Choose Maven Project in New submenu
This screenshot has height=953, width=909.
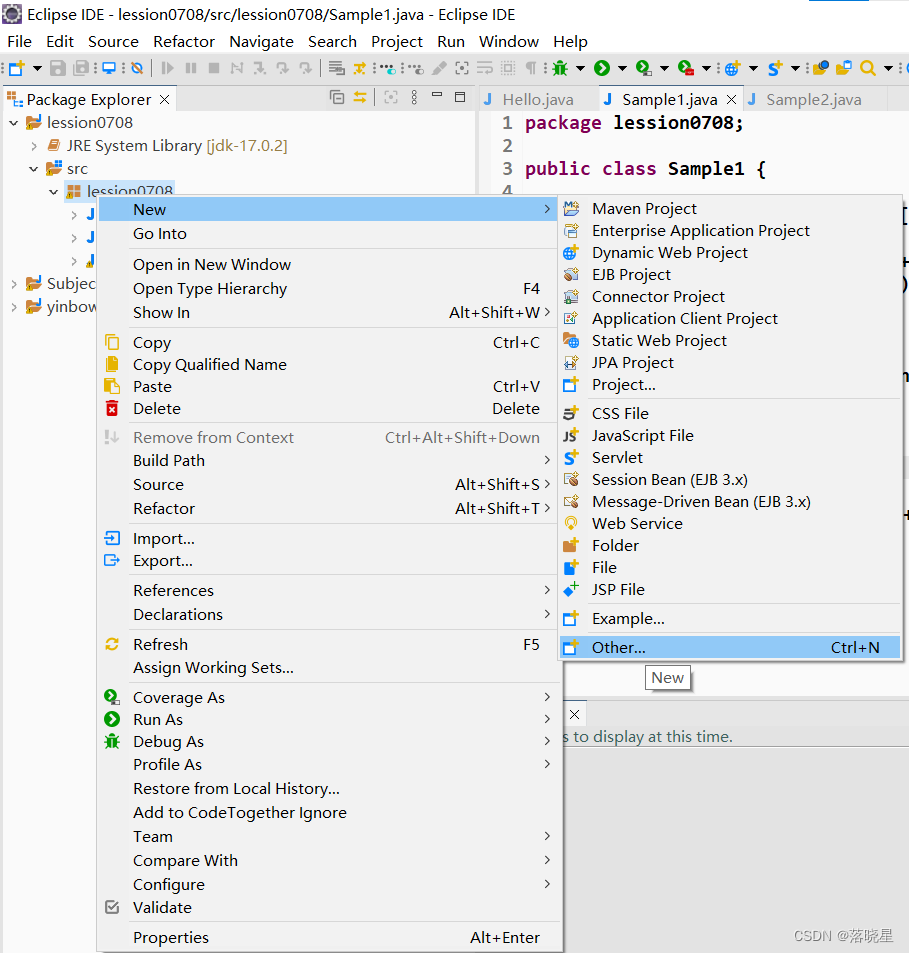[729, 208]
